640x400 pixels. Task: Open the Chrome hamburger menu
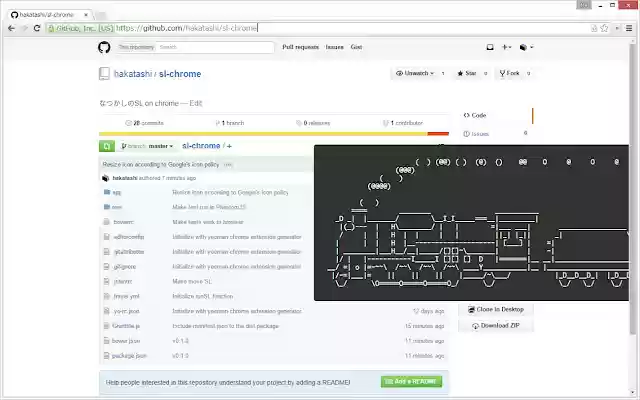coord(629,28)
